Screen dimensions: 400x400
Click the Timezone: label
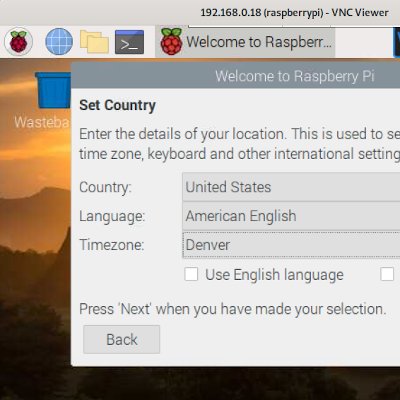pos(112,245)
